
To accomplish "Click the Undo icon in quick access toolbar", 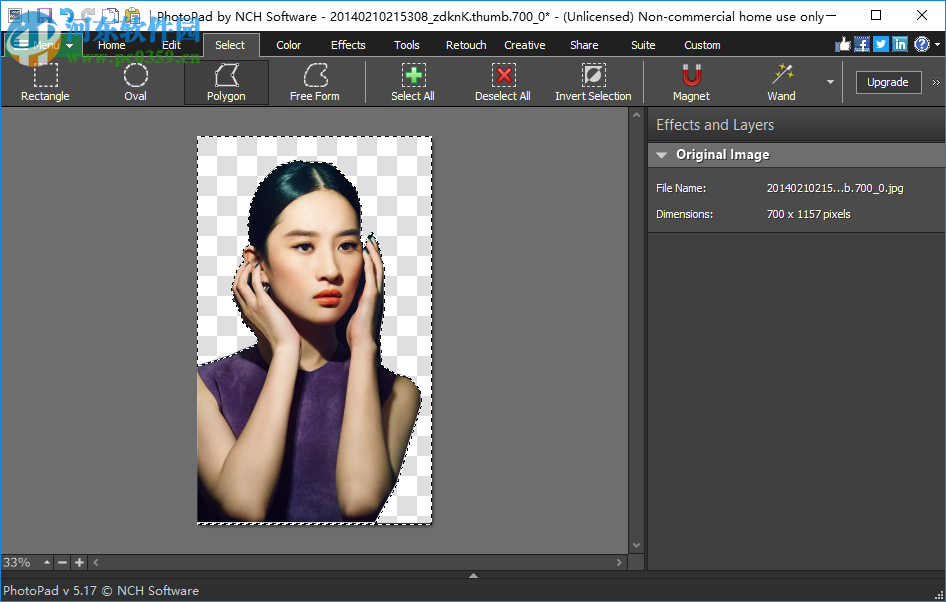I will [67, 15].
